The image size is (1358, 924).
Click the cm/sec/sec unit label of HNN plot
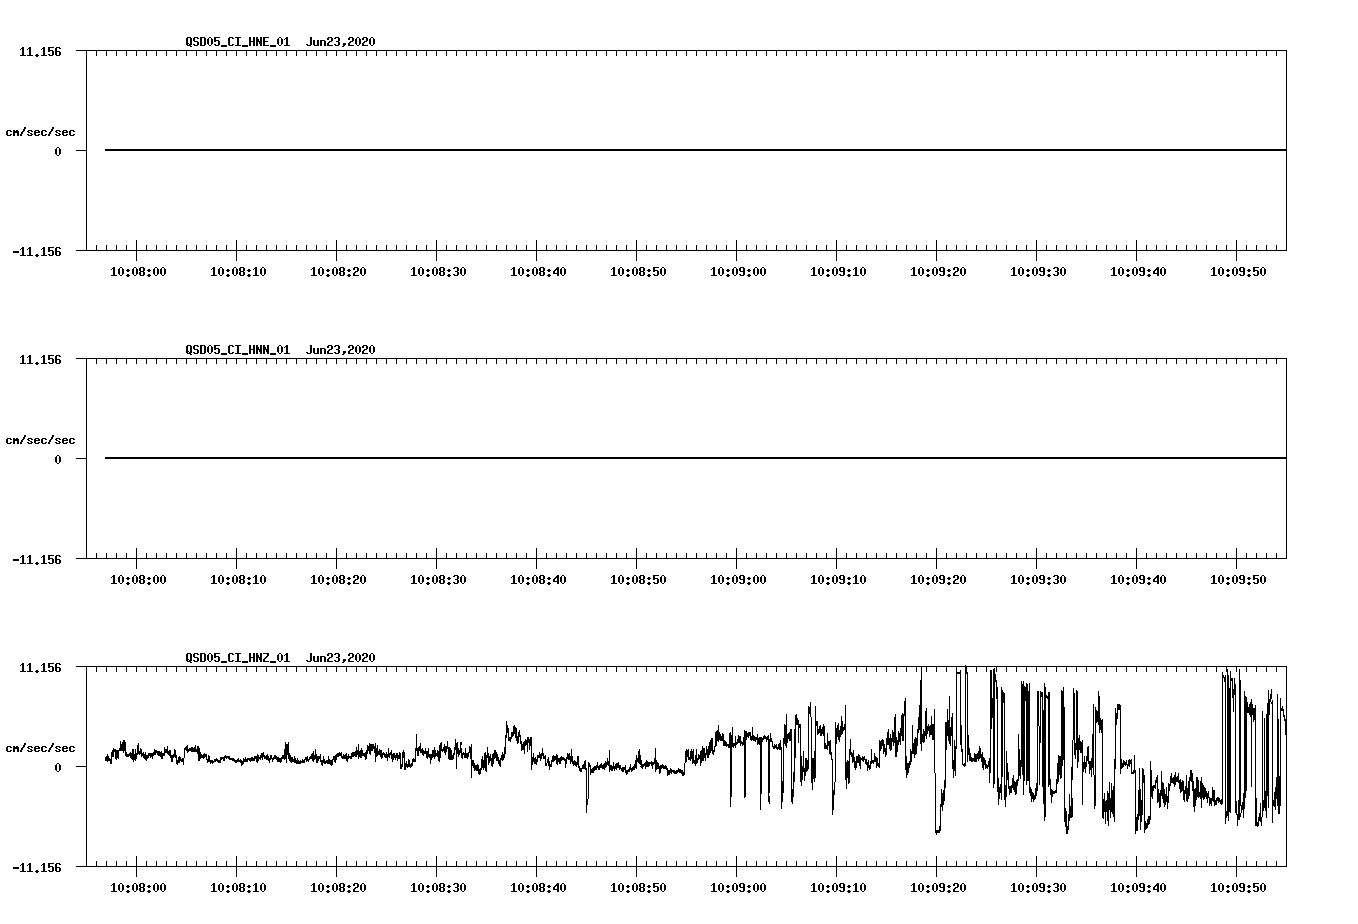pyautogui.click(x=40, y=440)
